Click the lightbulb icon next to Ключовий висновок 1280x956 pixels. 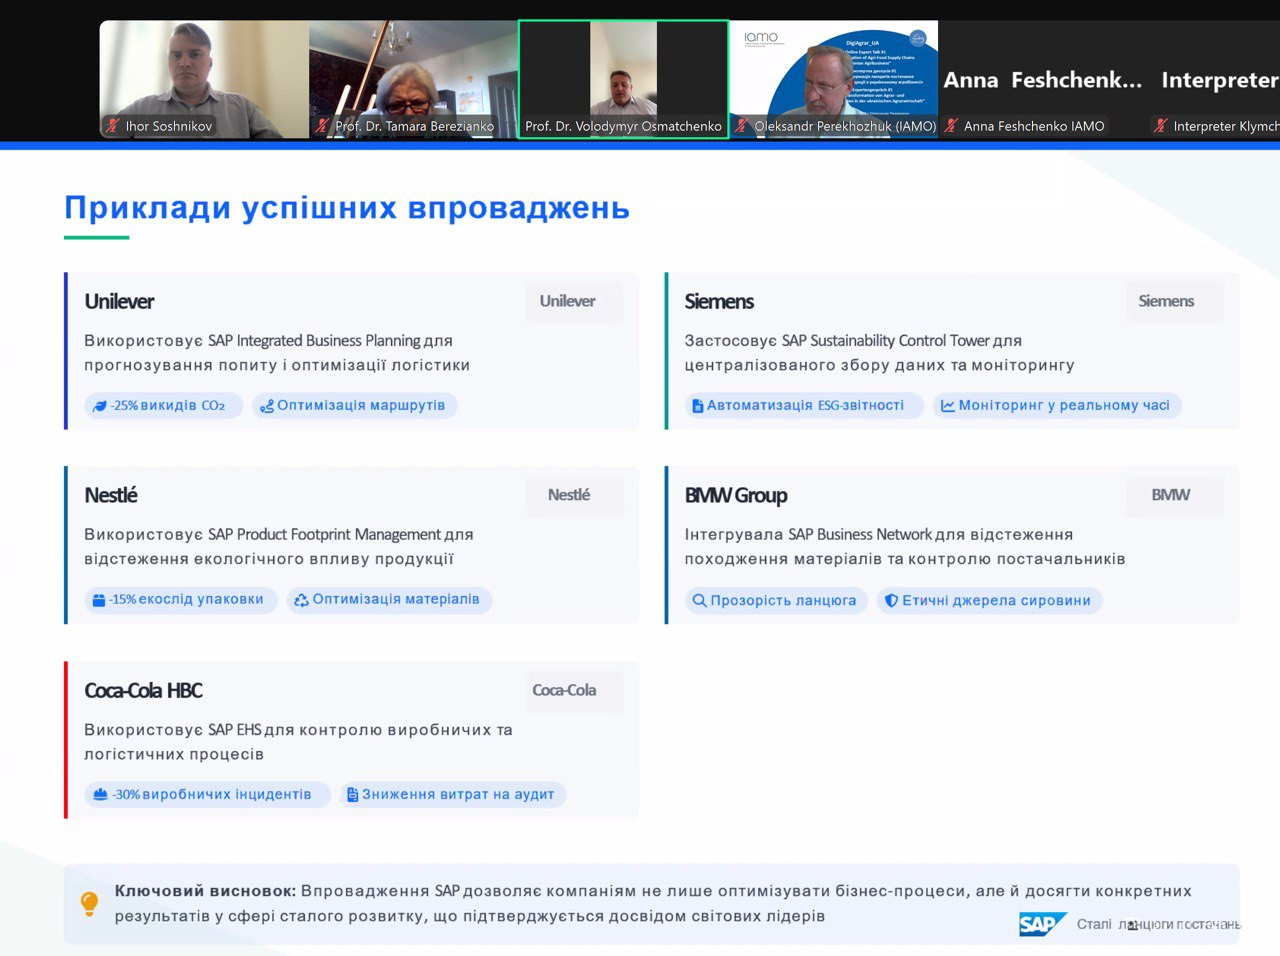click(x=89, y=903)
